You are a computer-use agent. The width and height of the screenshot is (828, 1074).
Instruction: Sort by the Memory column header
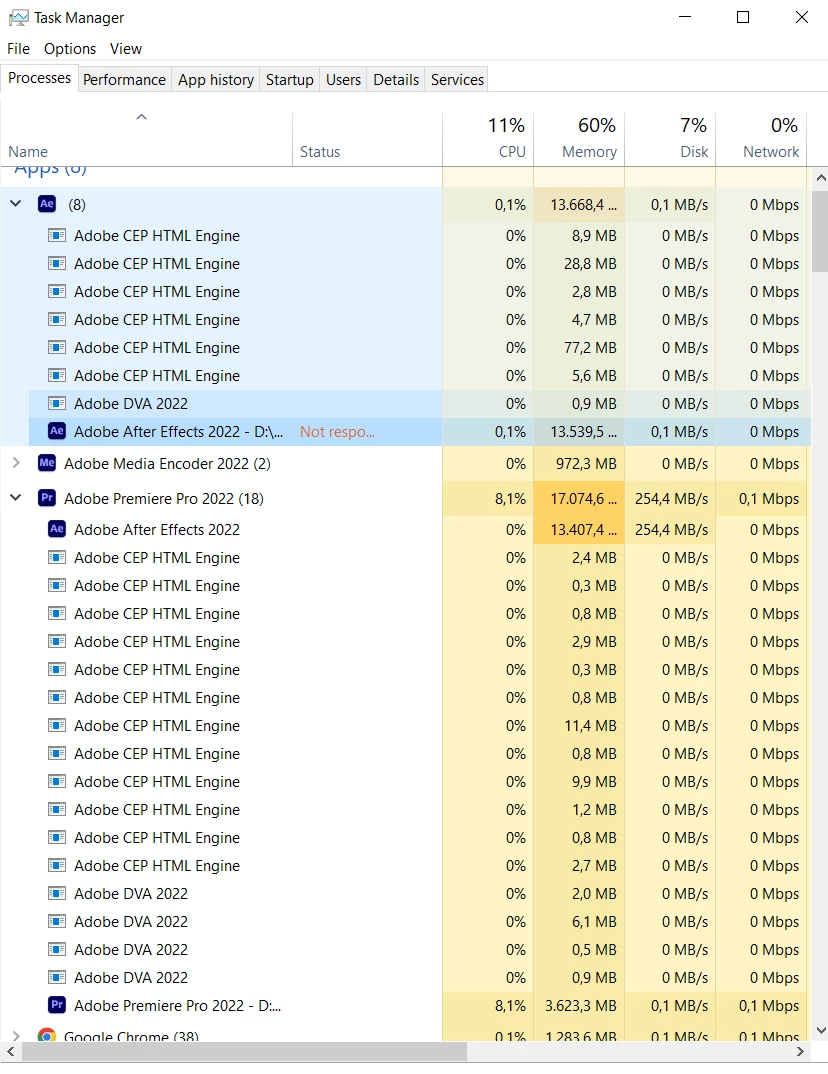pyautogui.click(x=579, y=138)
